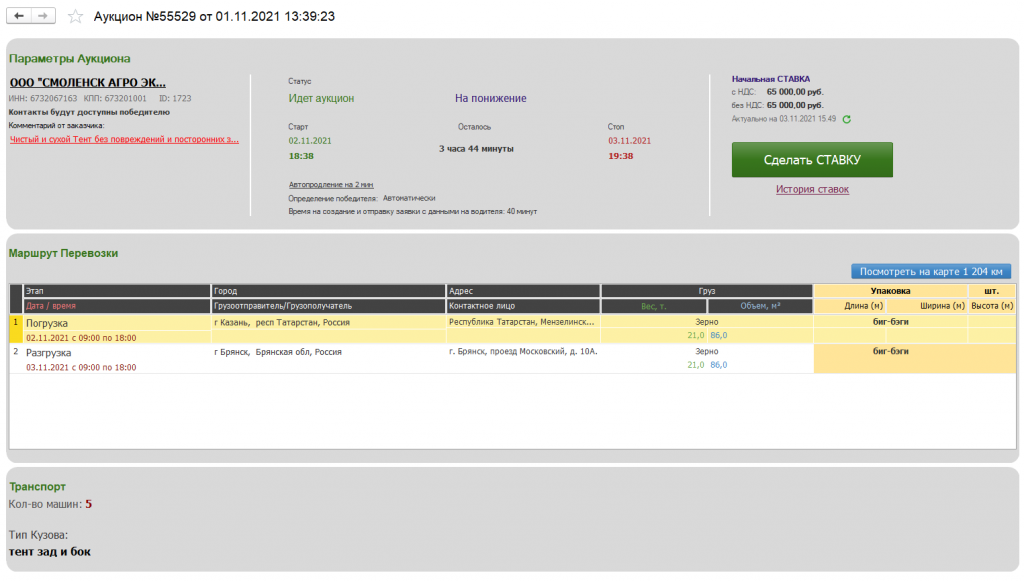Viewport: 1024px width, 581px height.
Task: Click the Адрес column header
Action: click(x=522, y=291)
